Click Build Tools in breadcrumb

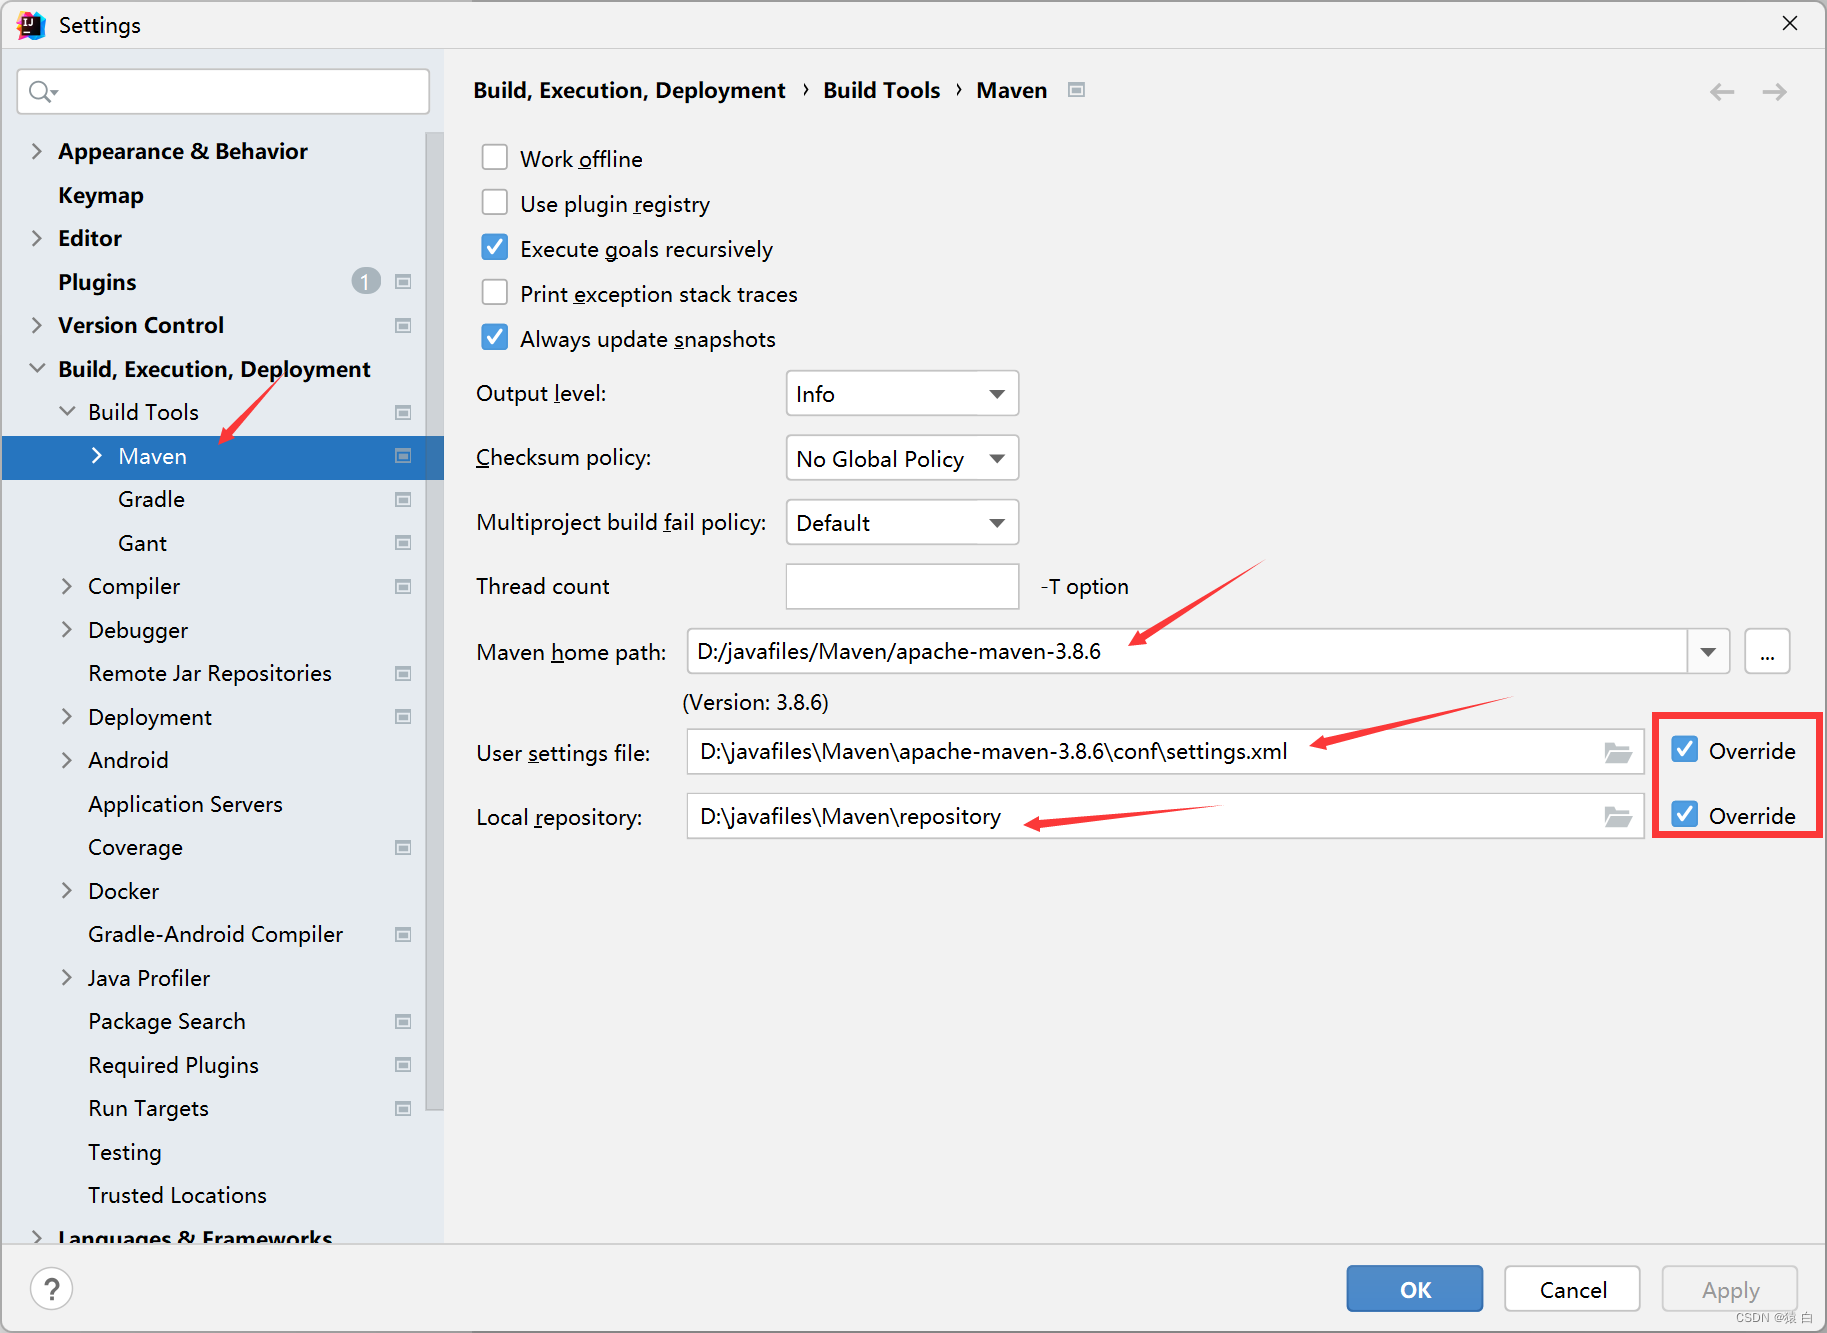point(881,90)
